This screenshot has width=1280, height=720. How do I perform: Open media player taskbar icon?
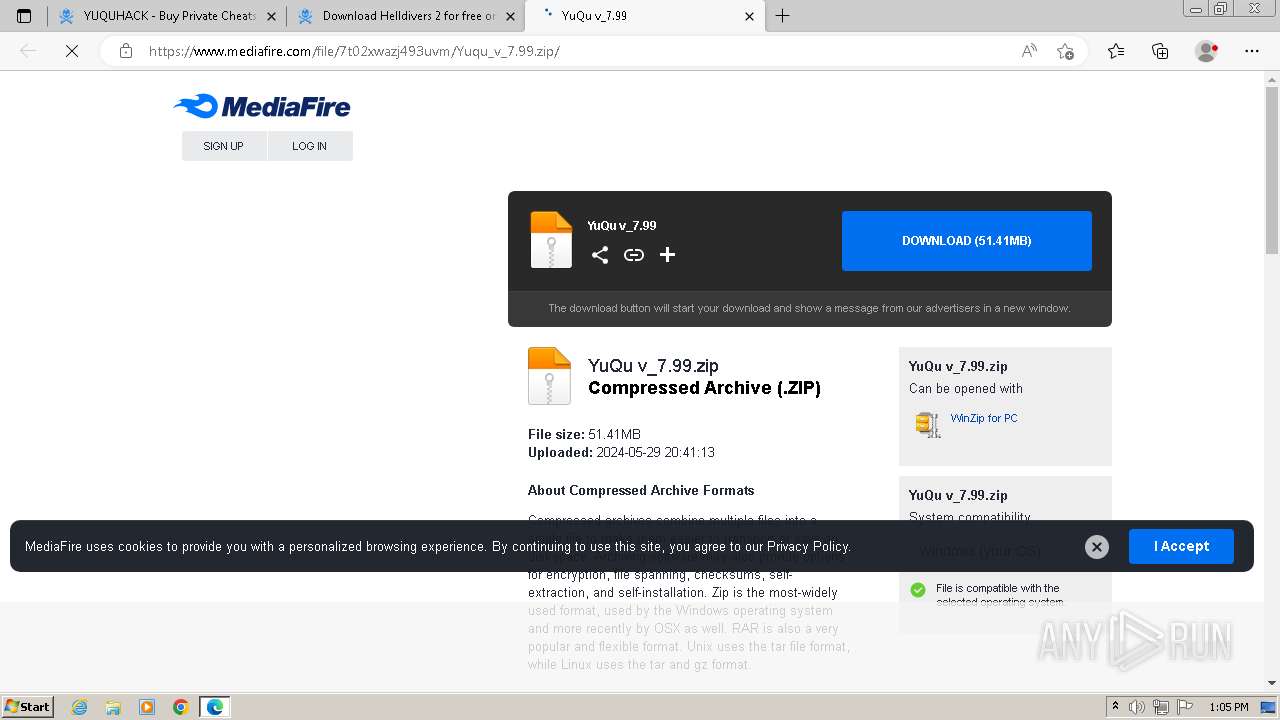click(x=147, y=707)
